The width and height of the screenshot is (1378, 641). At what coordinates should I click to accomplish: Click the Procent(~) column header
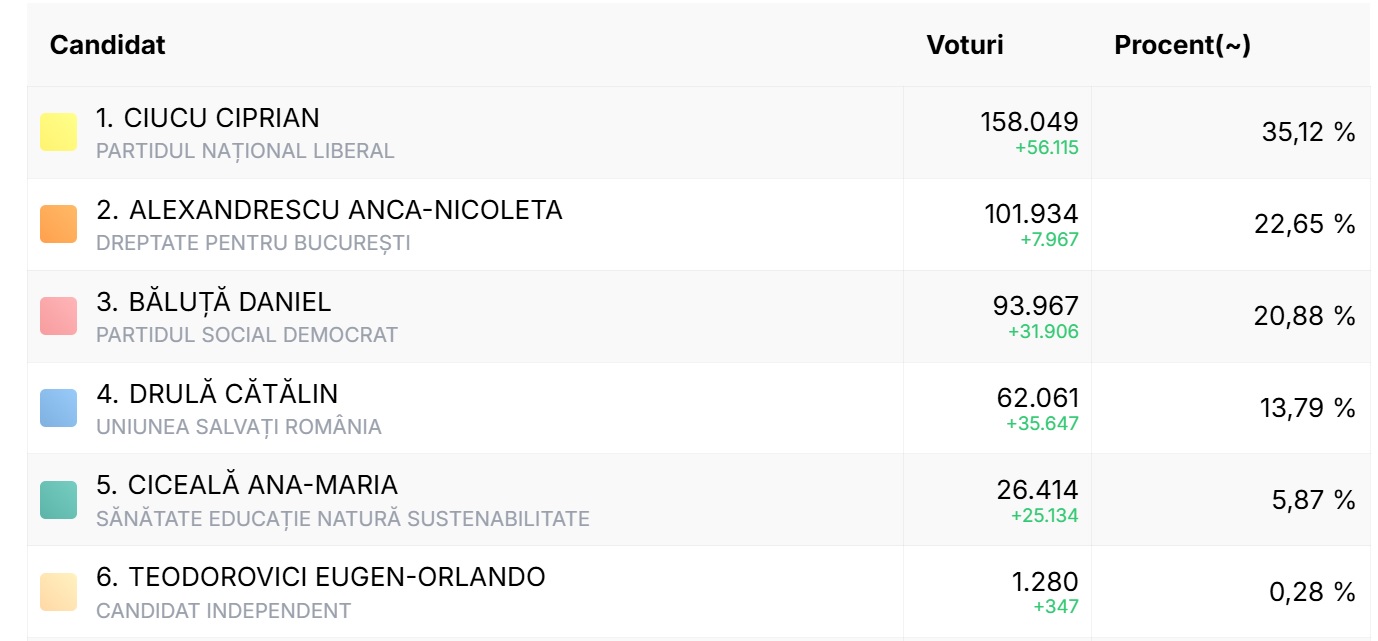pos(1182,45)
